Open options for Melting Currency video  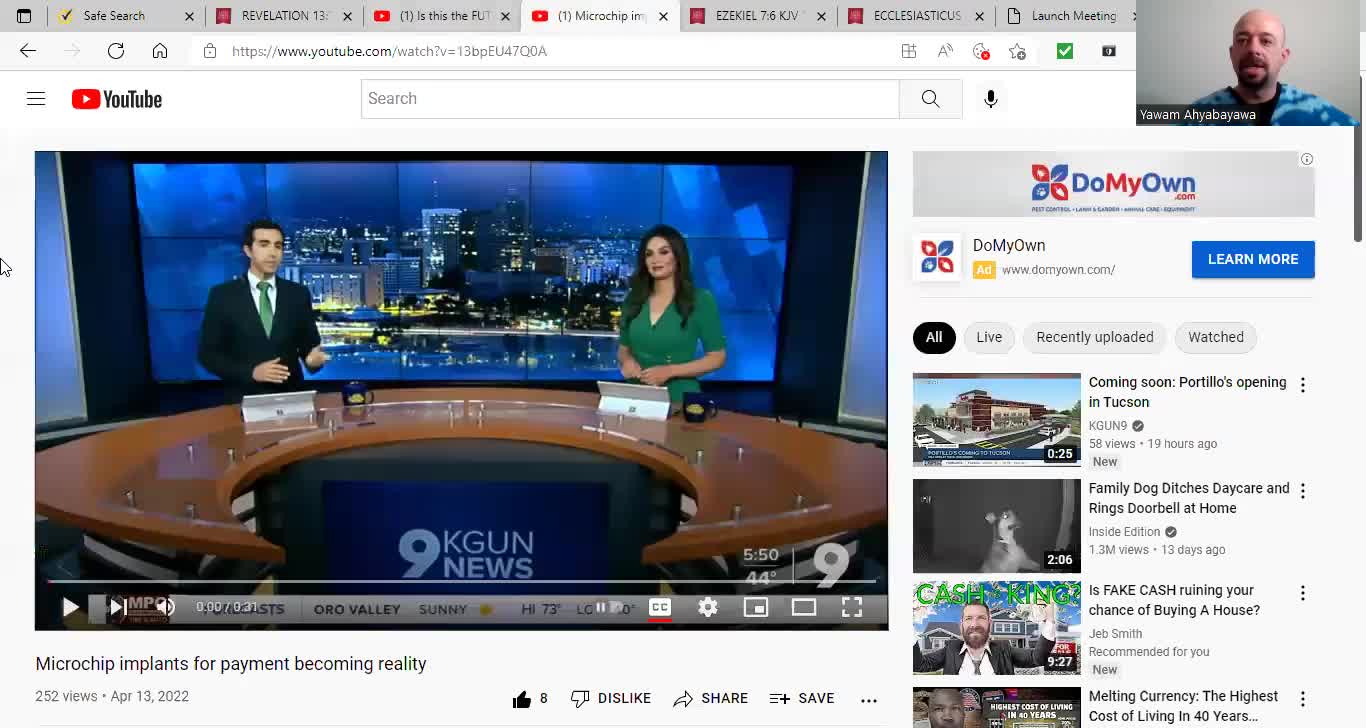tap(1303, 699)
